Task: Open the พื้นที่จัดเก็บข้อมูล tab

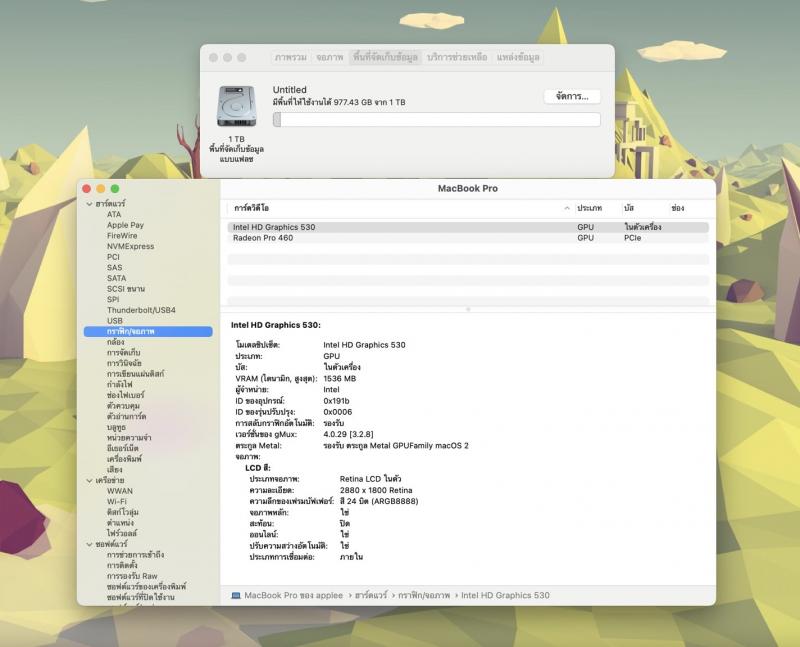Action: pyautogui.click(x=385, y=57)
